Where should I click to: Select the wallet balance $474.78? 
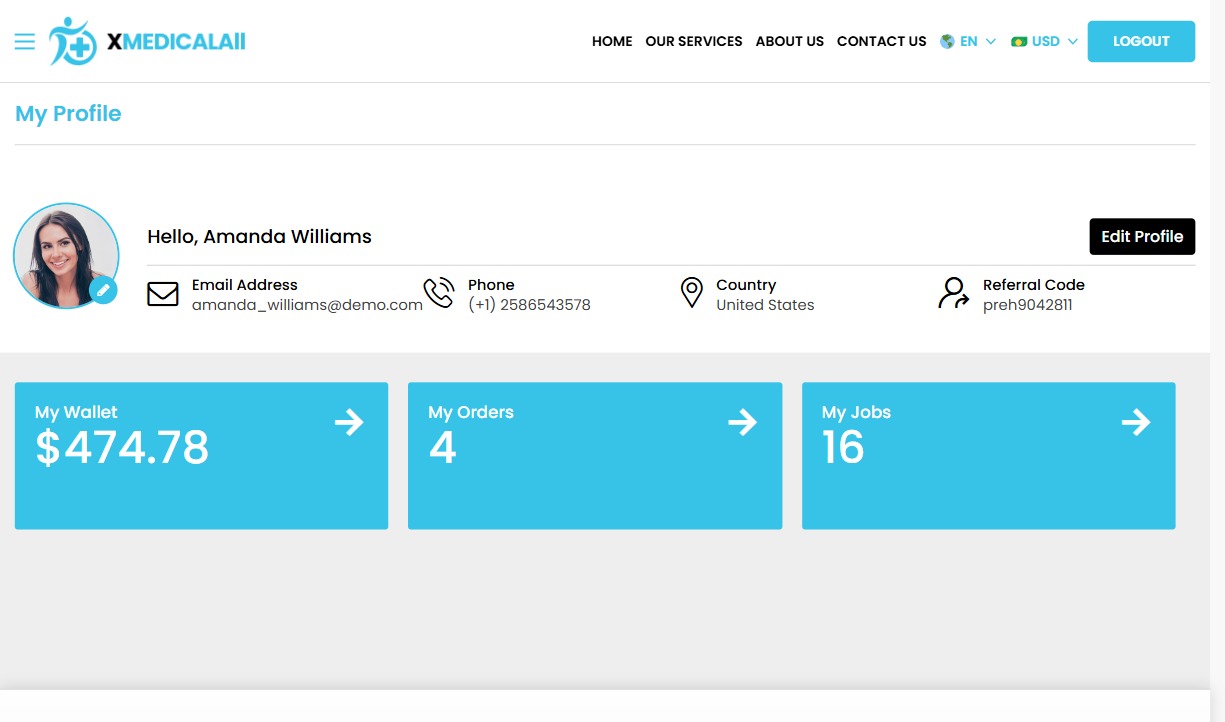click(122, 448)
